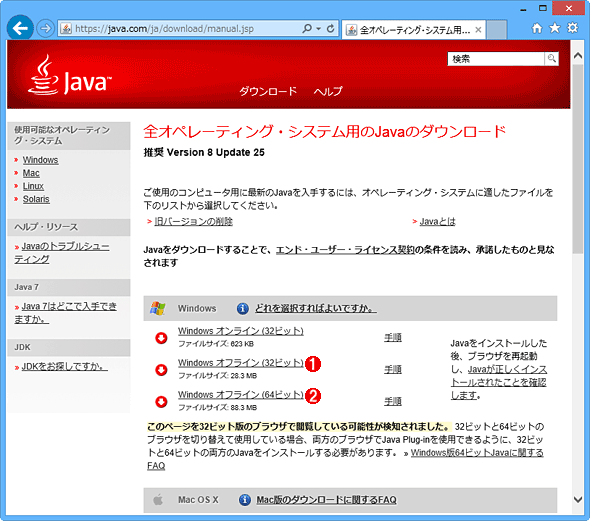The width and height of the screenshot is (590, 521).
Task: Click ファイルサイズ: 28.3 MB text
Action: (x=217, y=376)
